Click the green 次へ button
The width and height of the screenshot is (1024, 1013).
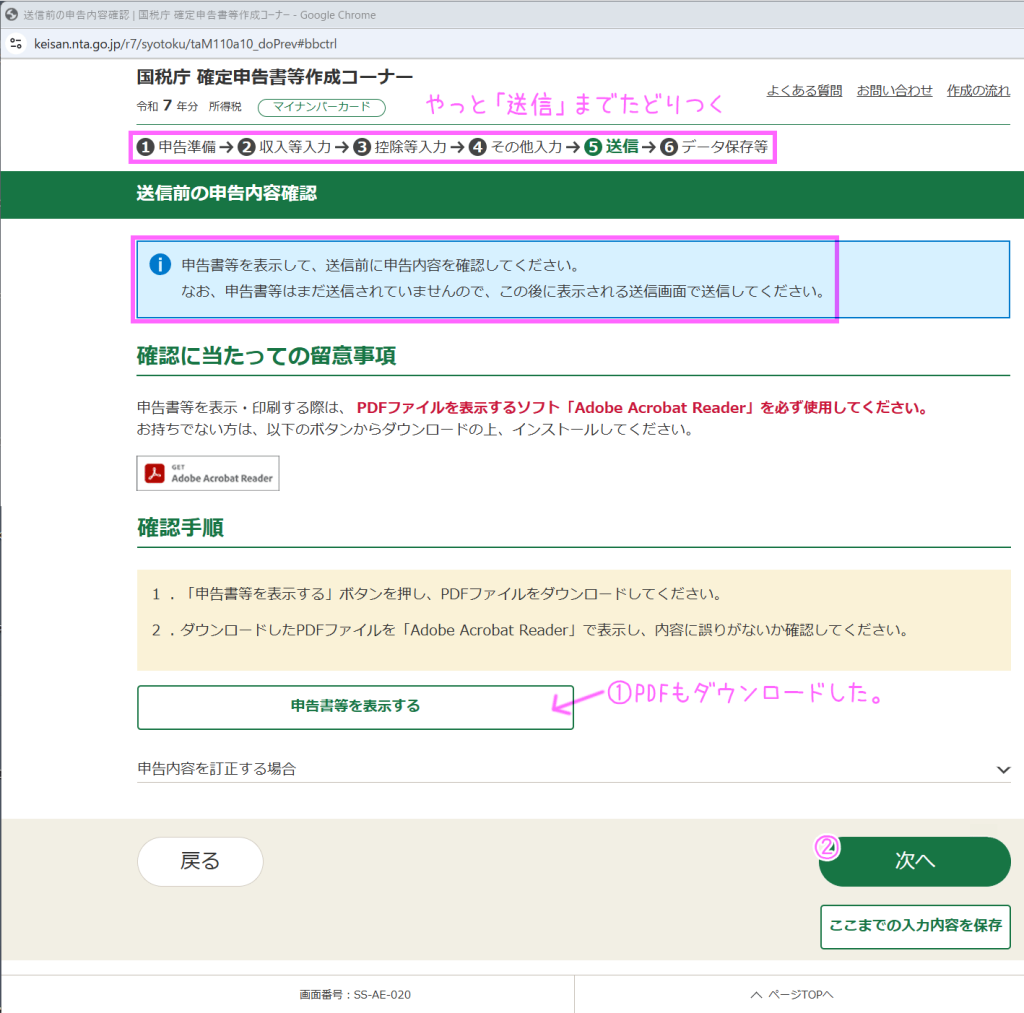914,862
